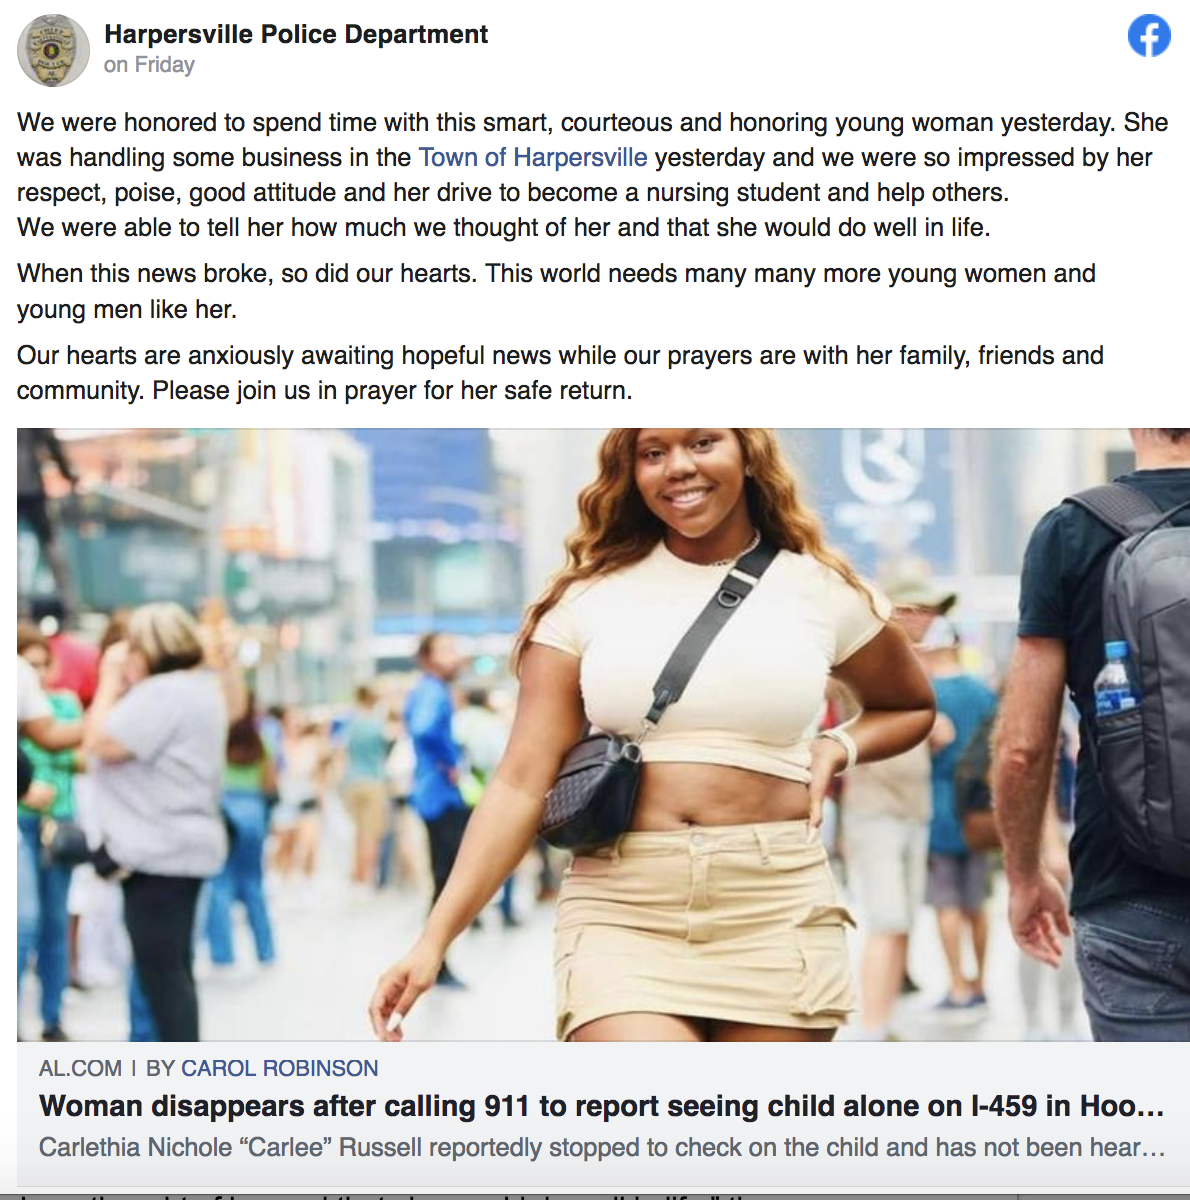This screenshot has width=1190, height=1200.
Task: Open the Harpersville Police badge avatar
Action: (53, 50)
